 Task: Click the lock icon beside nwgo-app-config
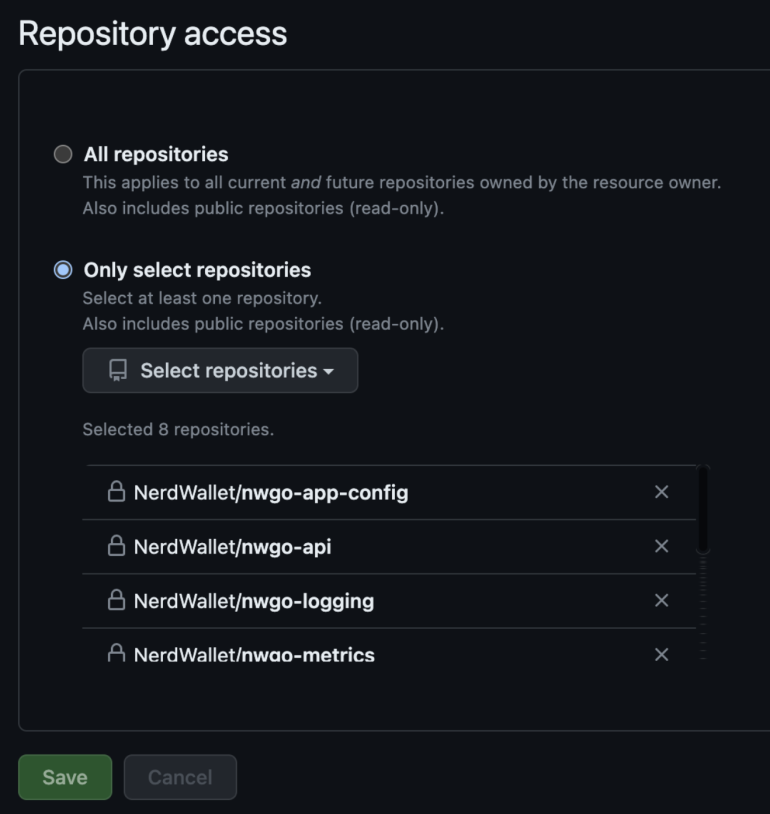click(x=116, y=492)
